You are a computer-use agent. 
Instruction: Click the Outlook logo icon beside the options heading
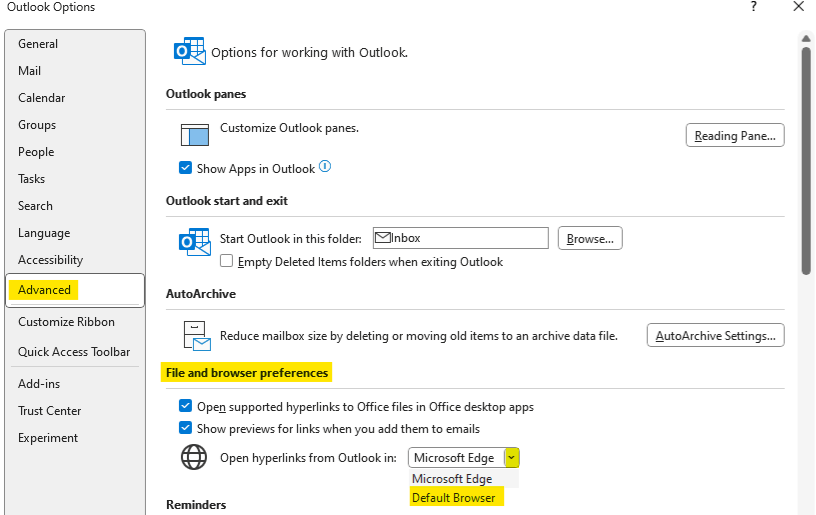pyautogui.click(x=189, y=52)
